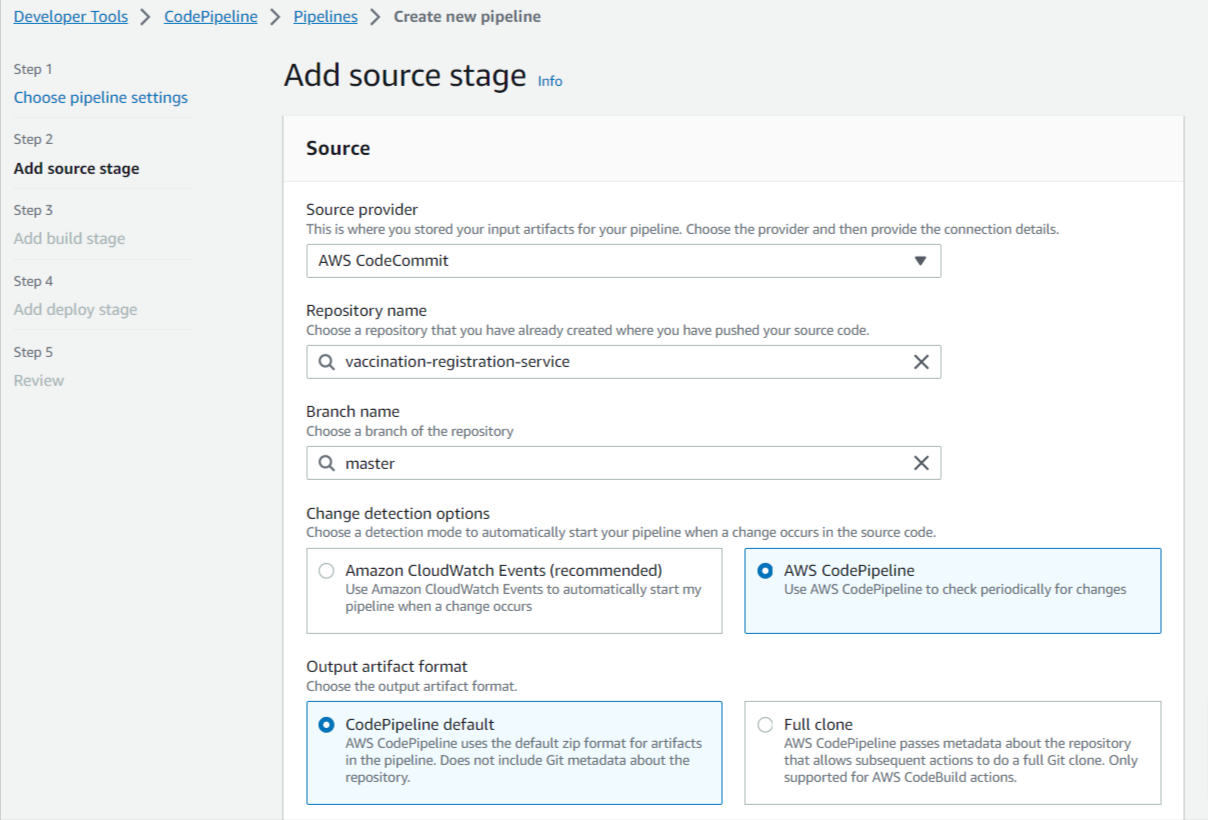Click into the Repository name input
The height and width of the screenshot is (820, 1208).
point(623,362)
